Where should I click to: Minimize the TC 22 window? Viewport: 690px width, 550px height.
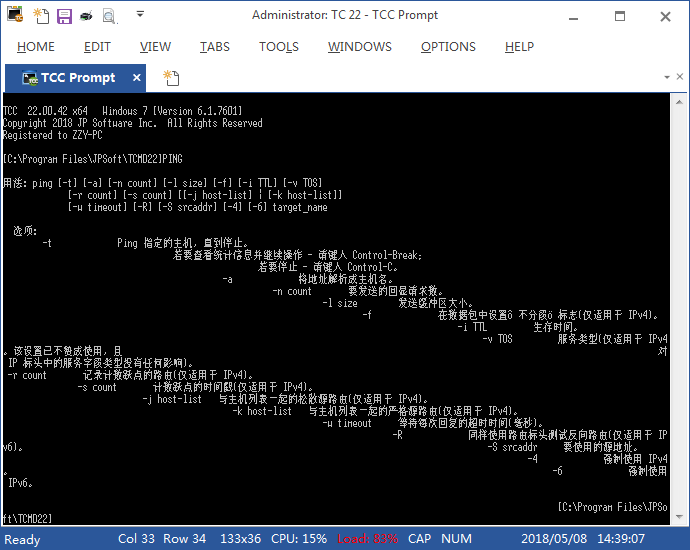[573, 17]
